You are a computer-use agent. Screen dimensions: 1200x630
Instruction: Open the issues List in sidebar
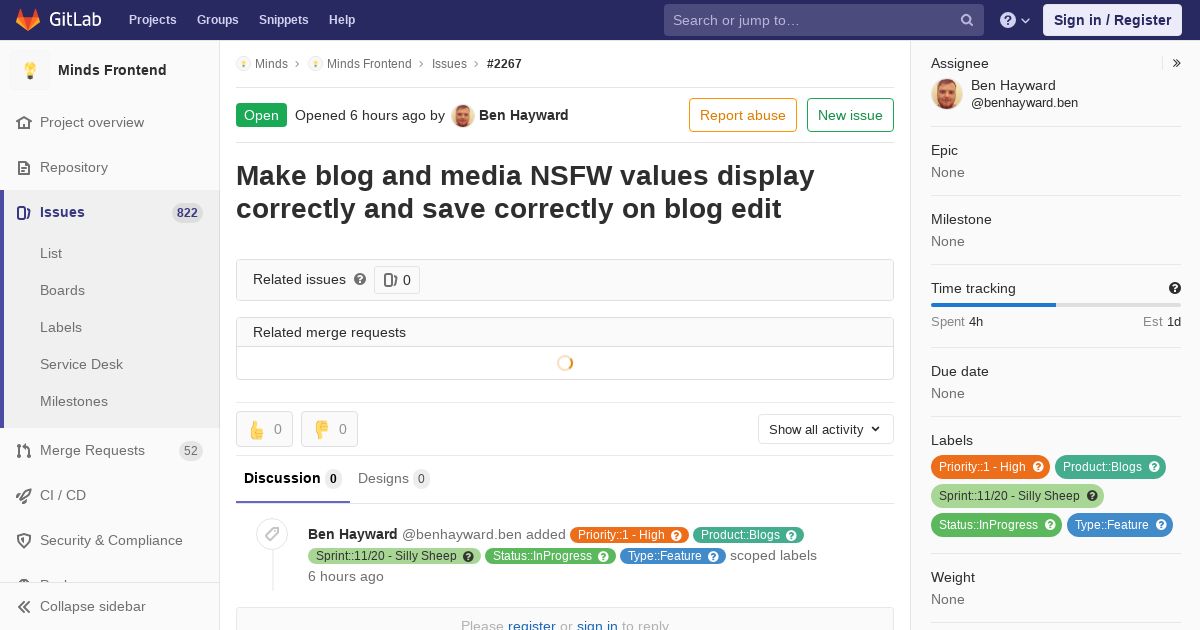[51, 254]
